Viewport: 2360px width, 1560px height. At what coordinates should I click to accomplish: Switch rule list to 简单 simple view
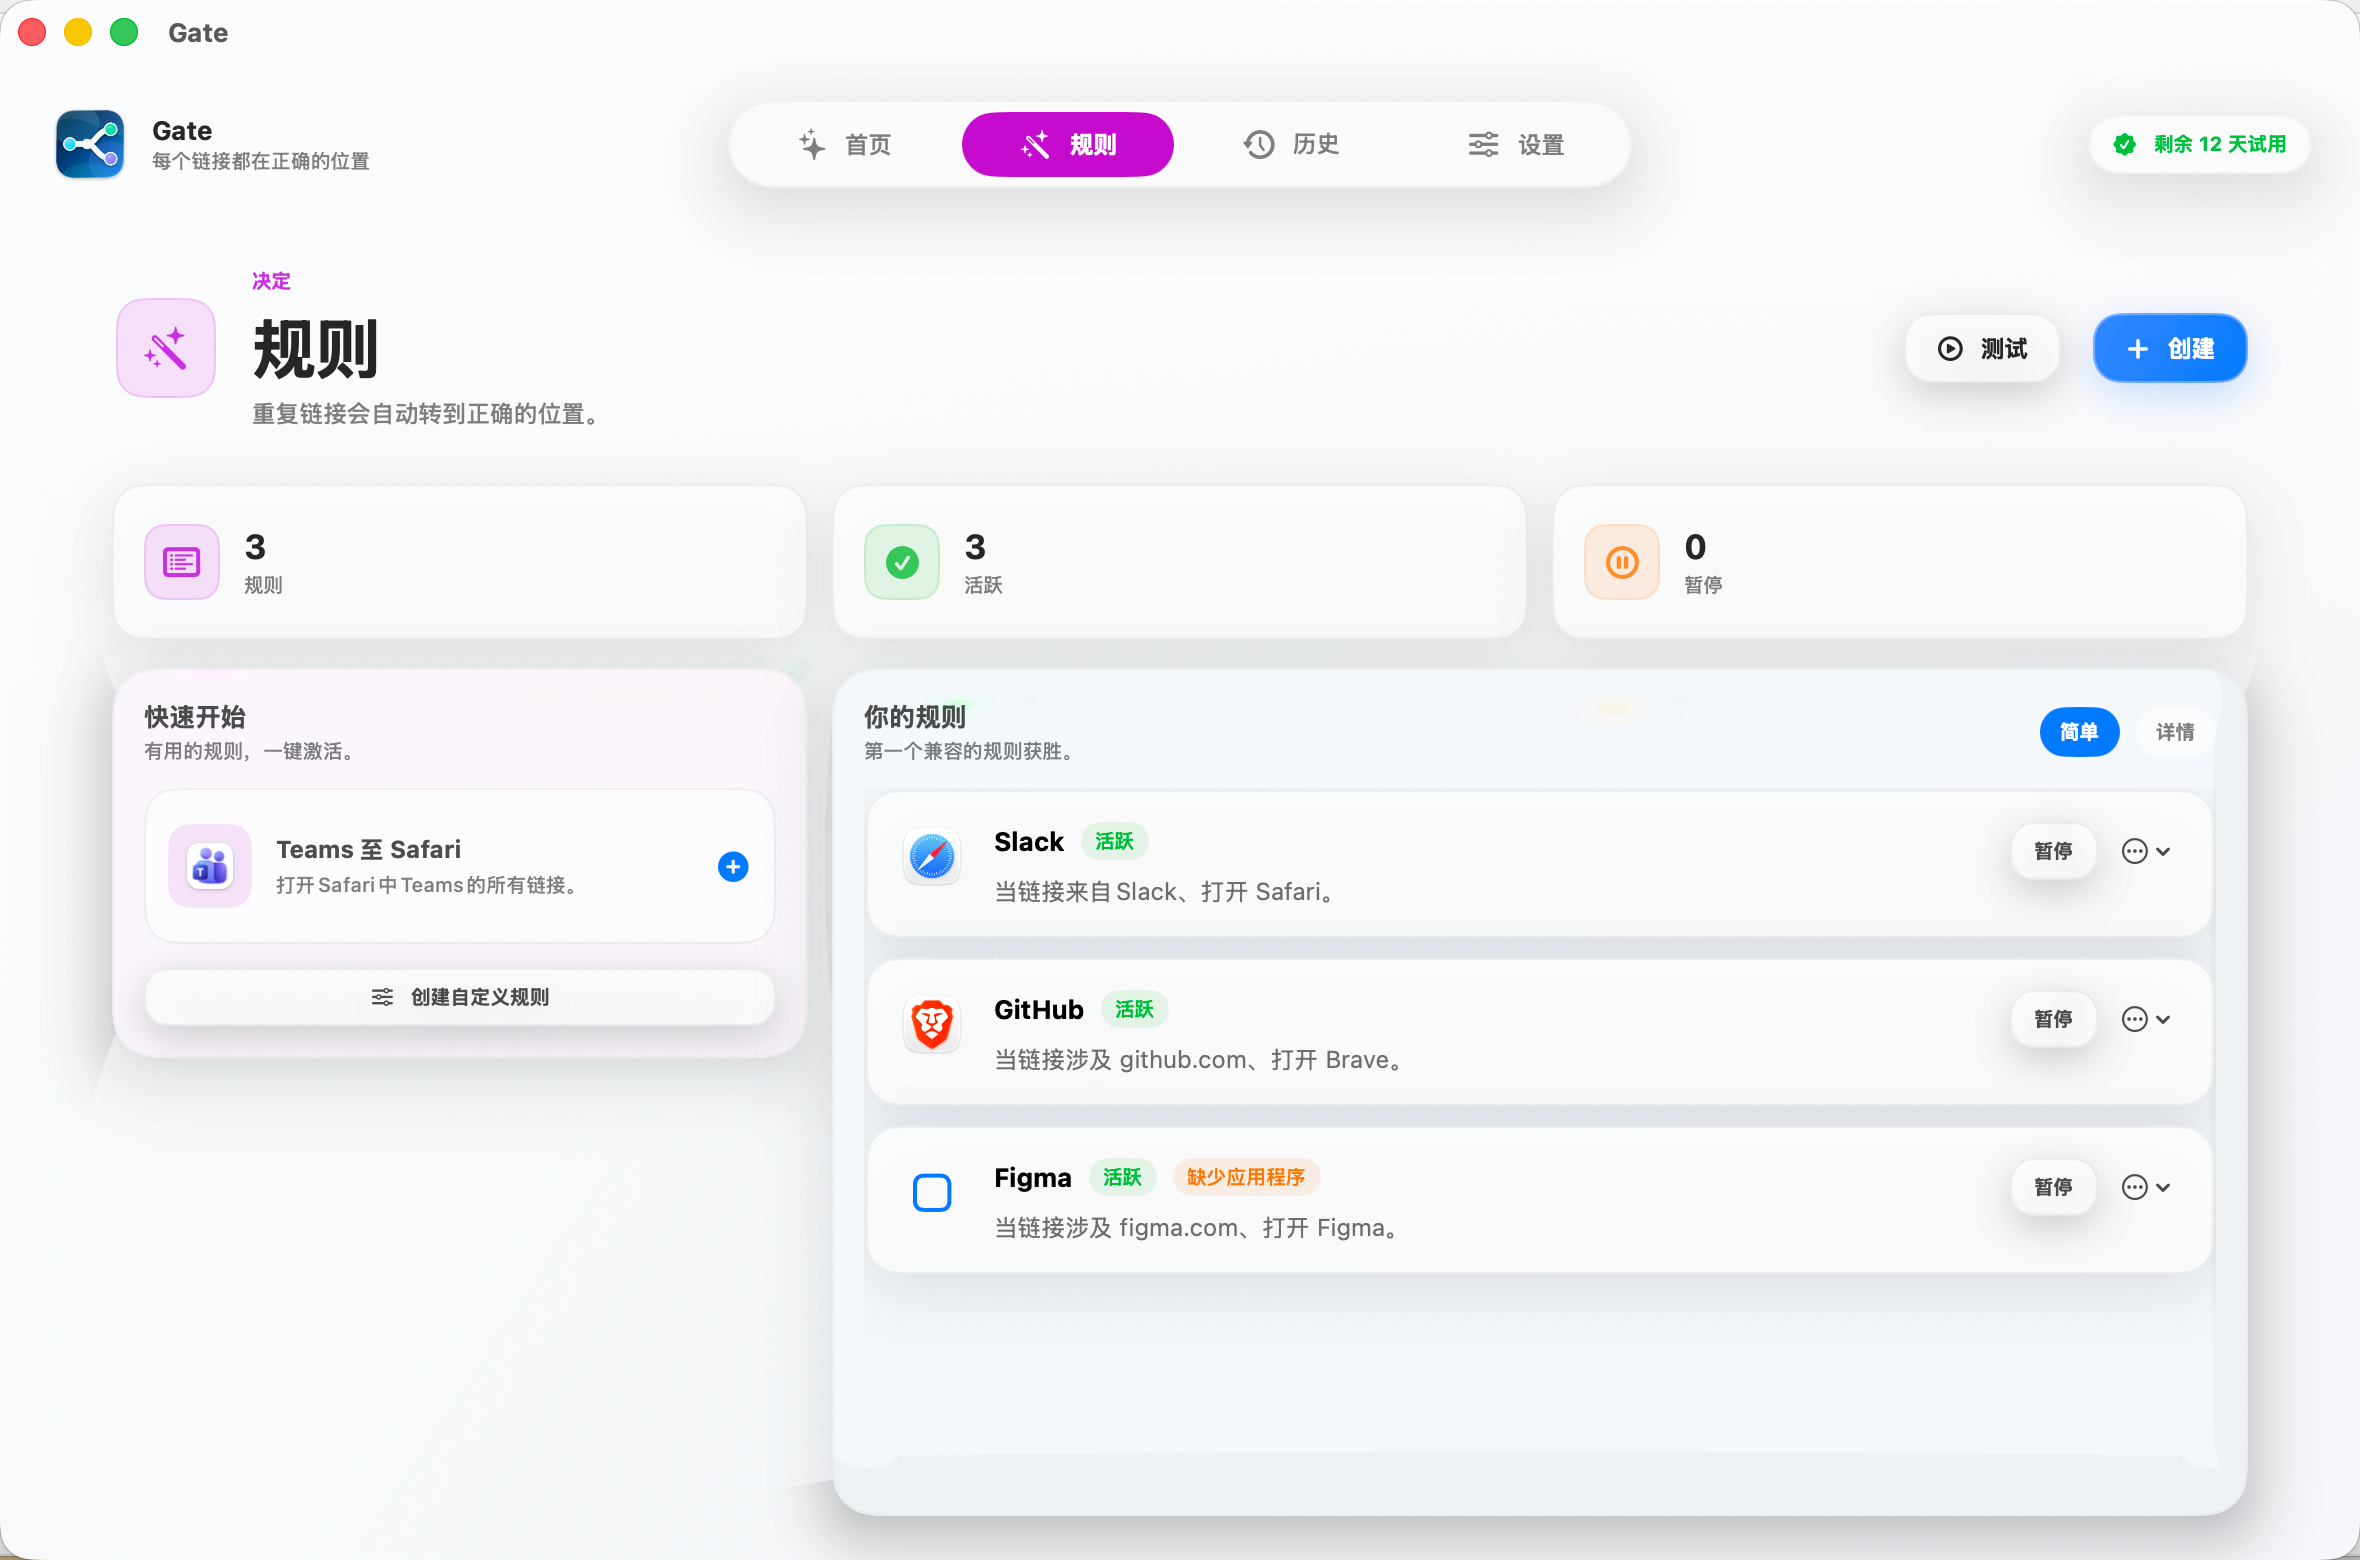pyautogui.click(x=2079, y=732)
